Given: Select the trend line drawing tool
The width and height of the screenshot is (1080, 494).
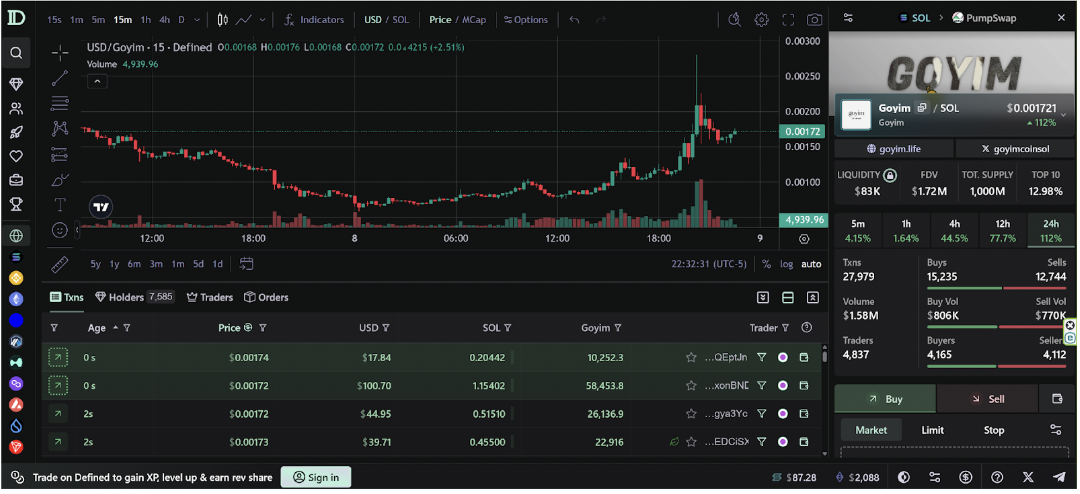Looking at the screenshot, I should pyautogui.click(x=60, y=78).
